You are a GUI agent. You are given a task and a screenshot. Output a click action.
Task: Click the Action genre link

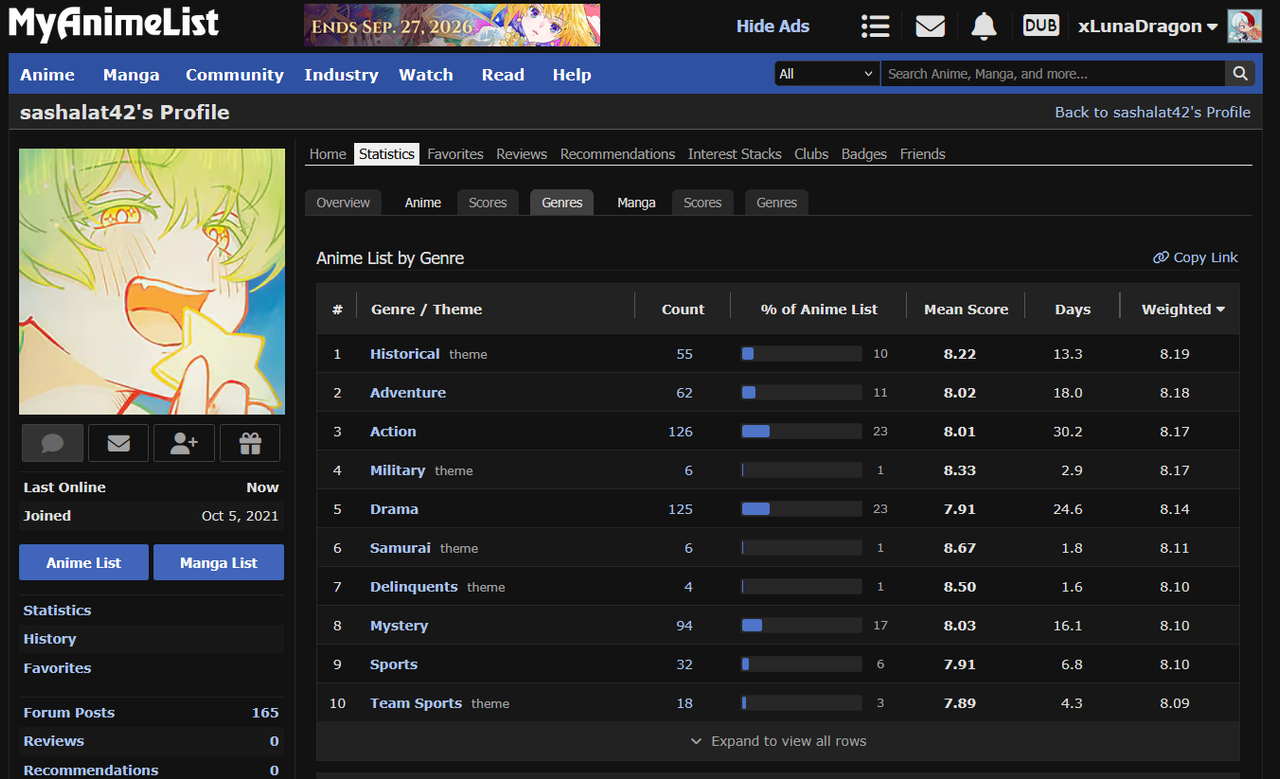(393, 432)
